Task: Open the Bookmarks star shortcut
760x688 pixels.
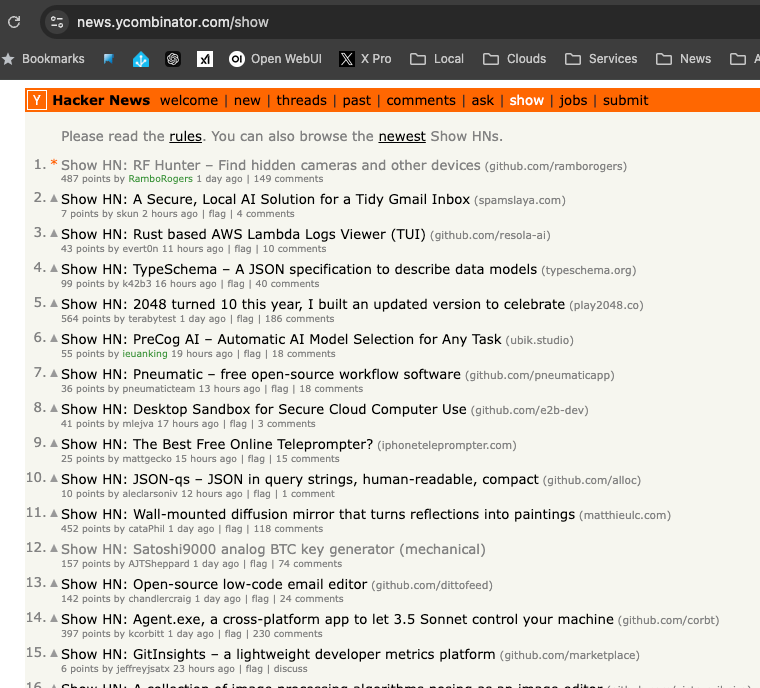Action: pos(43,59)
